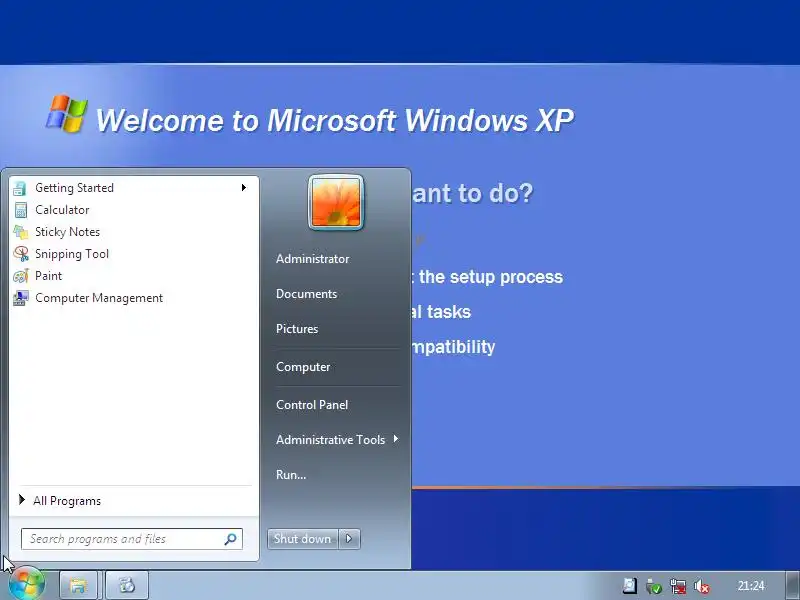Select the Paint text entry
800x600 pixels.
tap(48, 276)
